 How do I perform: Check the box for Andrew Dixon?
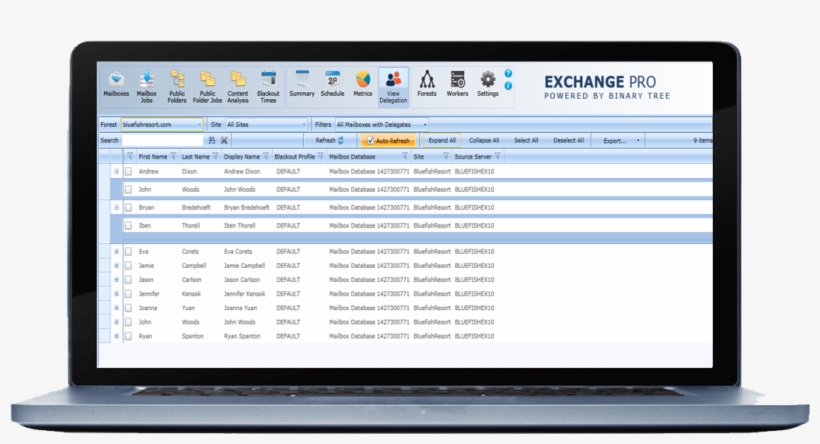click(128, 172)
